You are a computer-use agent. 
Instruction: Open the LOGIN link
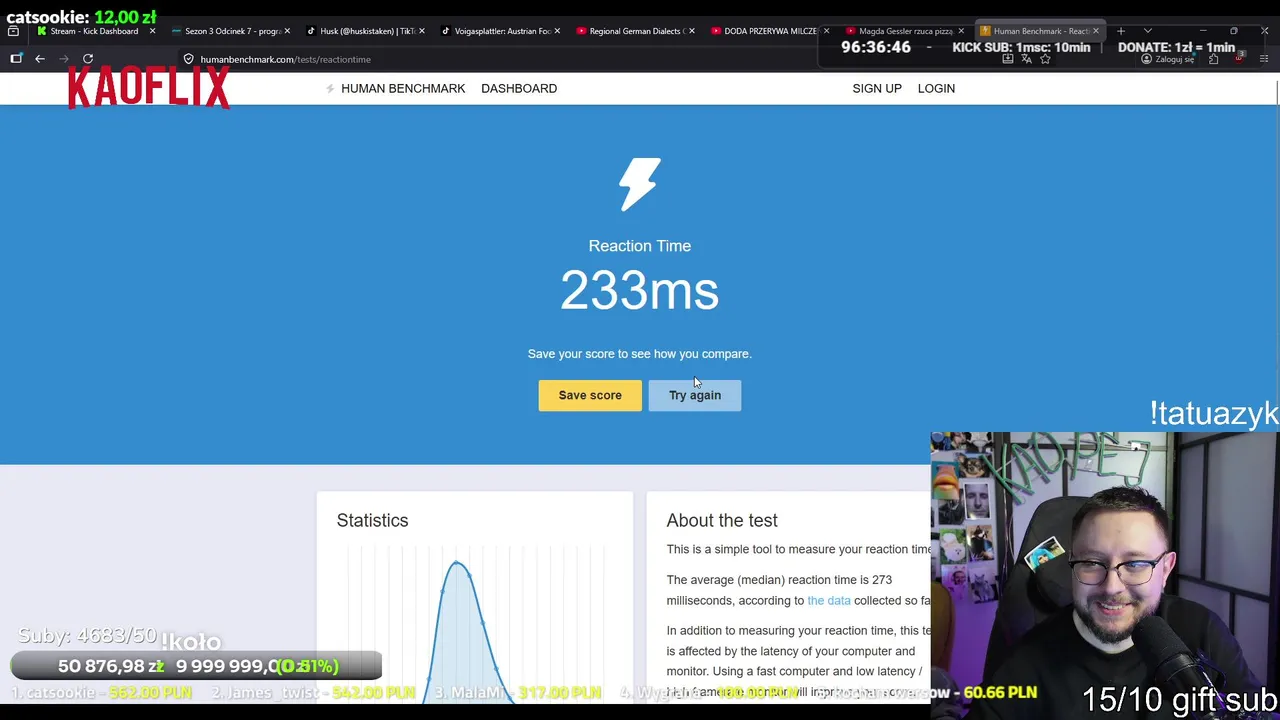click(x=936, y=88)
